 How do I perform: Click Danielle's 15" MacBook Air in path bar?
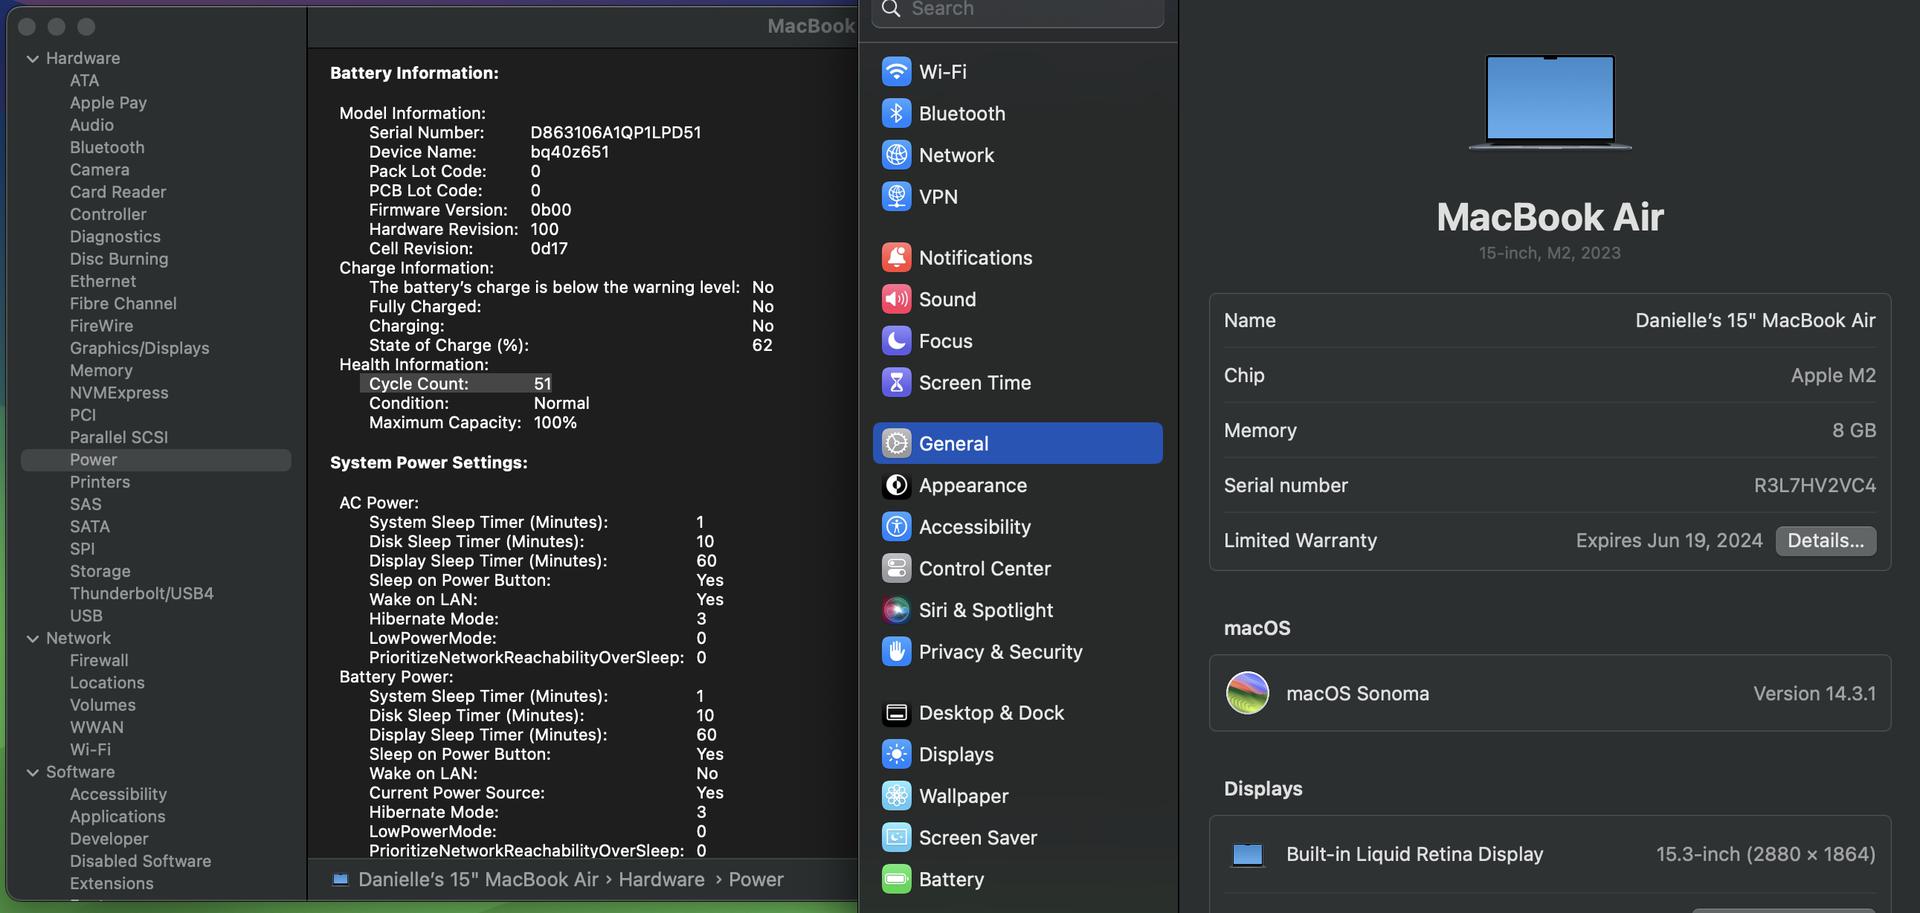(x=478, y=880)
